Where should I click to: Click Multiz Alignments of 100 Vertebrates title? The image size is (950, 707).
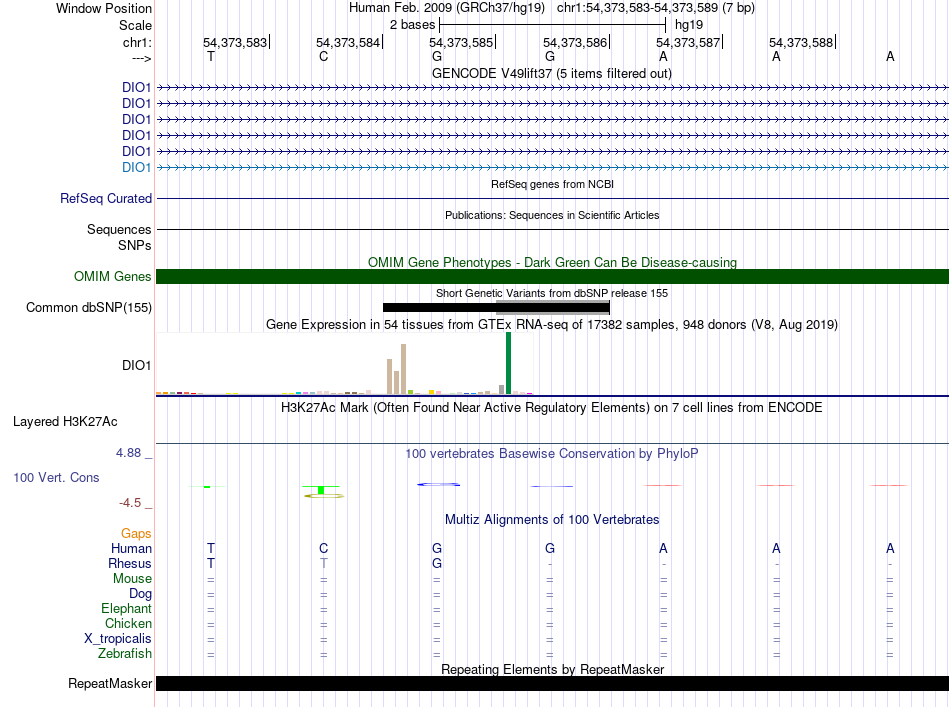tap(552, 520)
